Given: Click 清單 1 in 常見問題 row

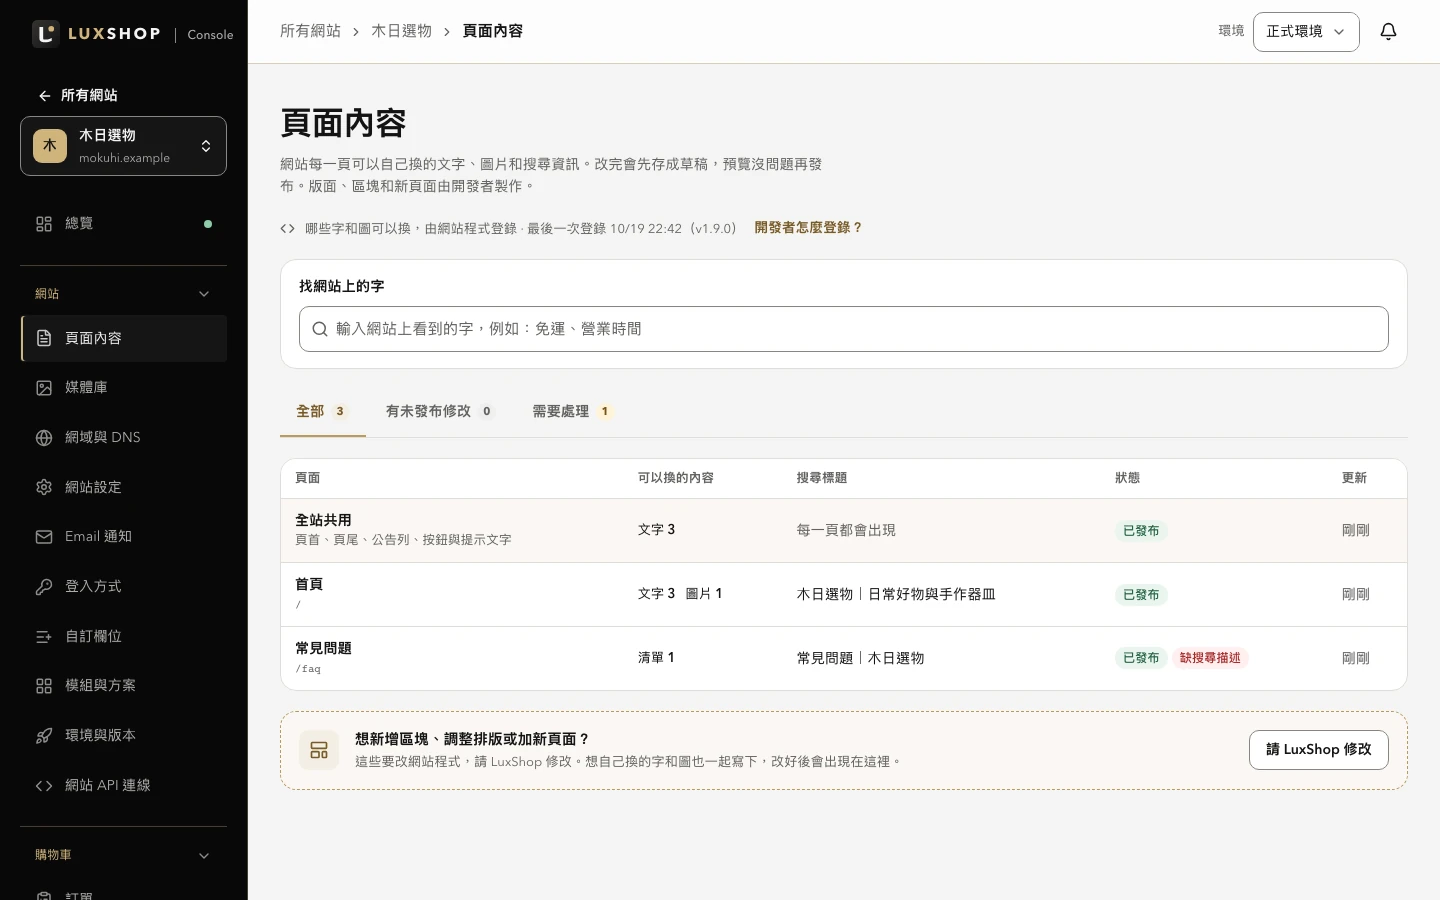Looking at the screenshot, I should (656, 658).
